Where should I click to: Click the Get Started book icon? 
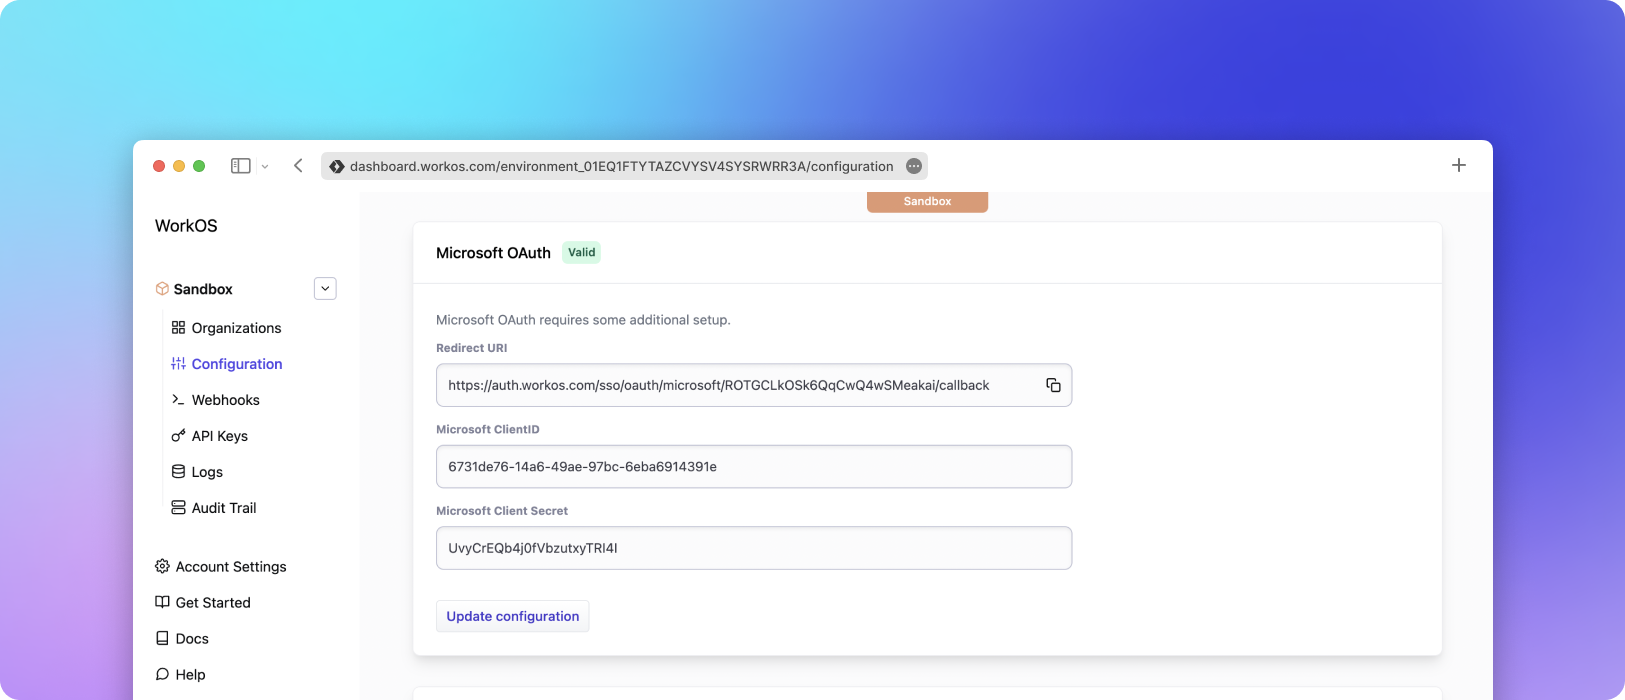162,602
